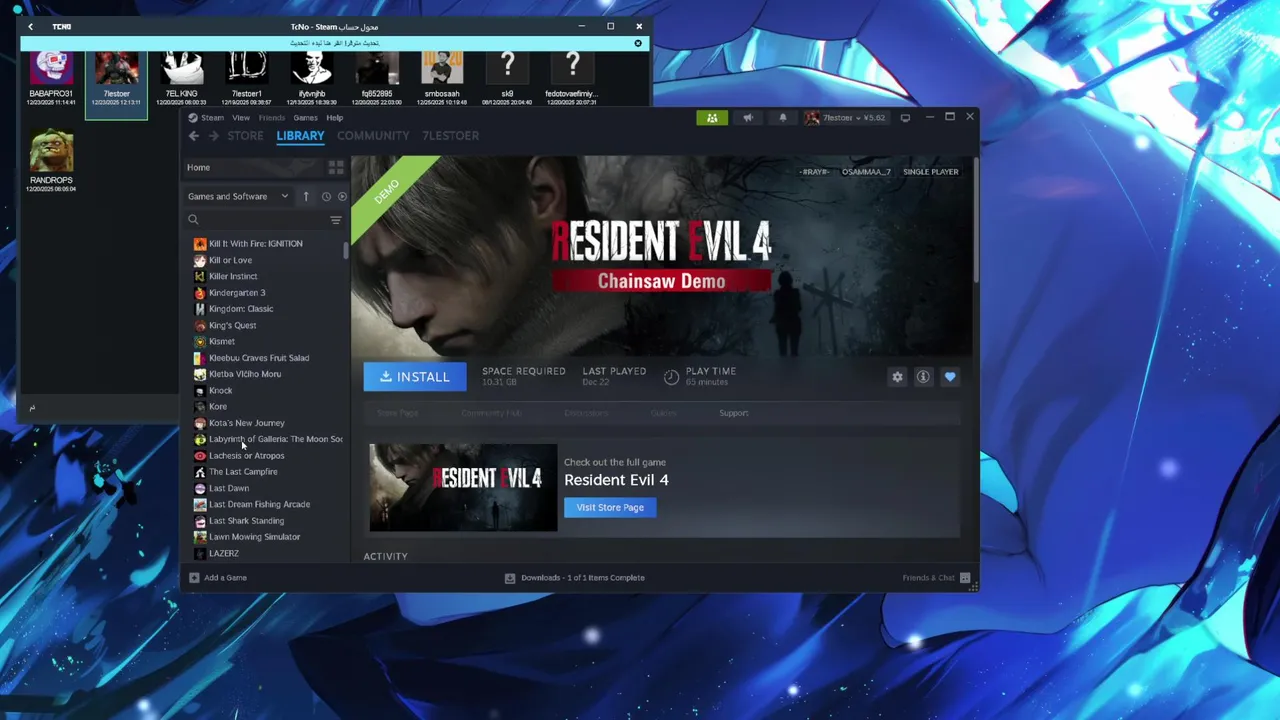The height and width of the screenshot is (720, 1280).
Task: Click the SINGLE PLAYER tag
Action: [931, 172]
